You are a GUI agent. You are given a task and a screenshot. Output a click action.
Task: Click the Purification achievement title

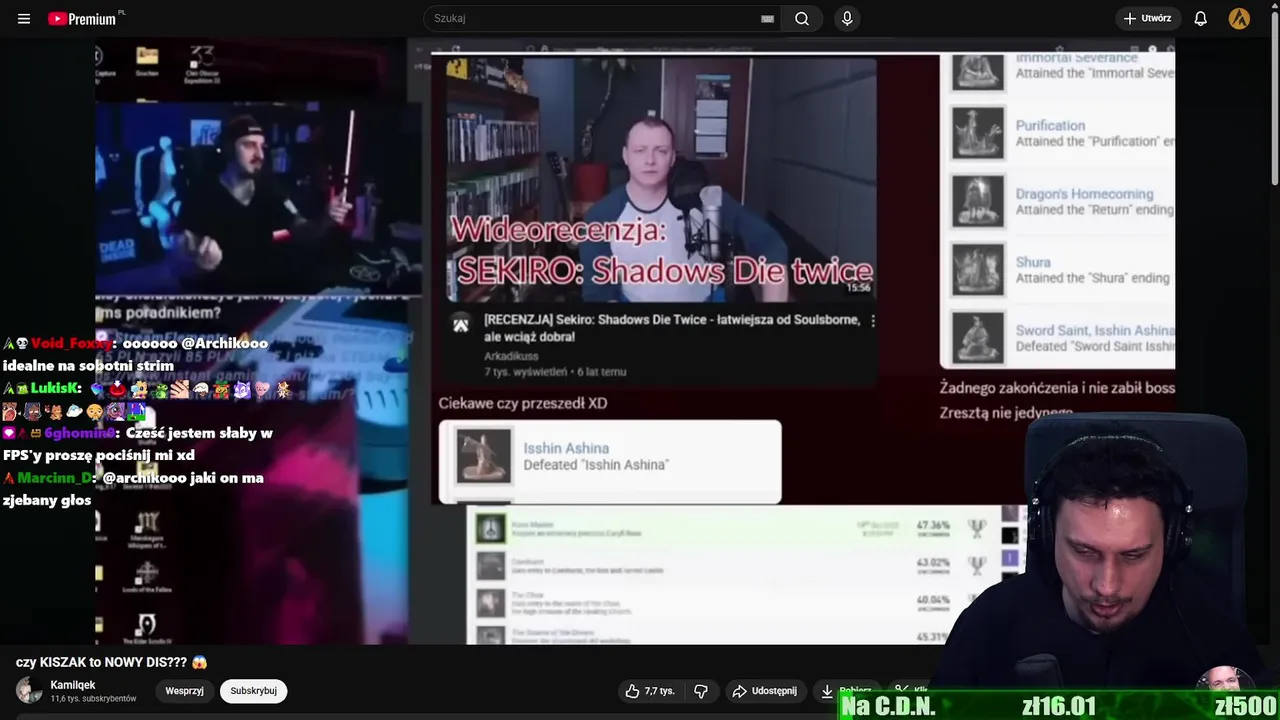[1050, 125]
